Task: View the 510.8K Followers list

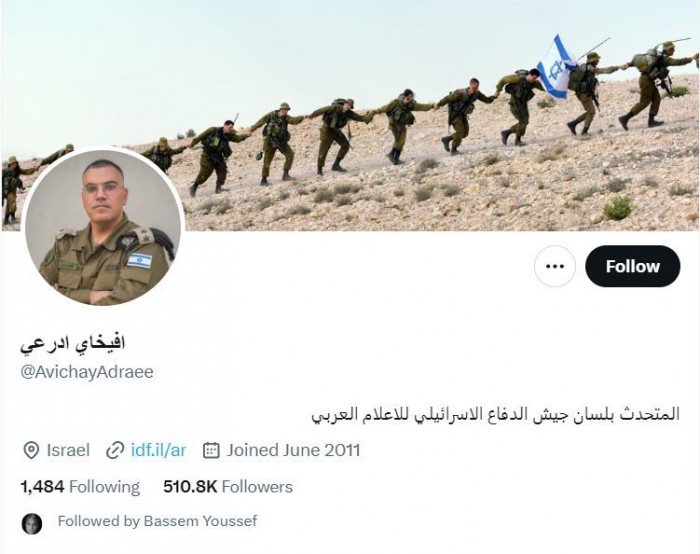Action: click(228, 487)
